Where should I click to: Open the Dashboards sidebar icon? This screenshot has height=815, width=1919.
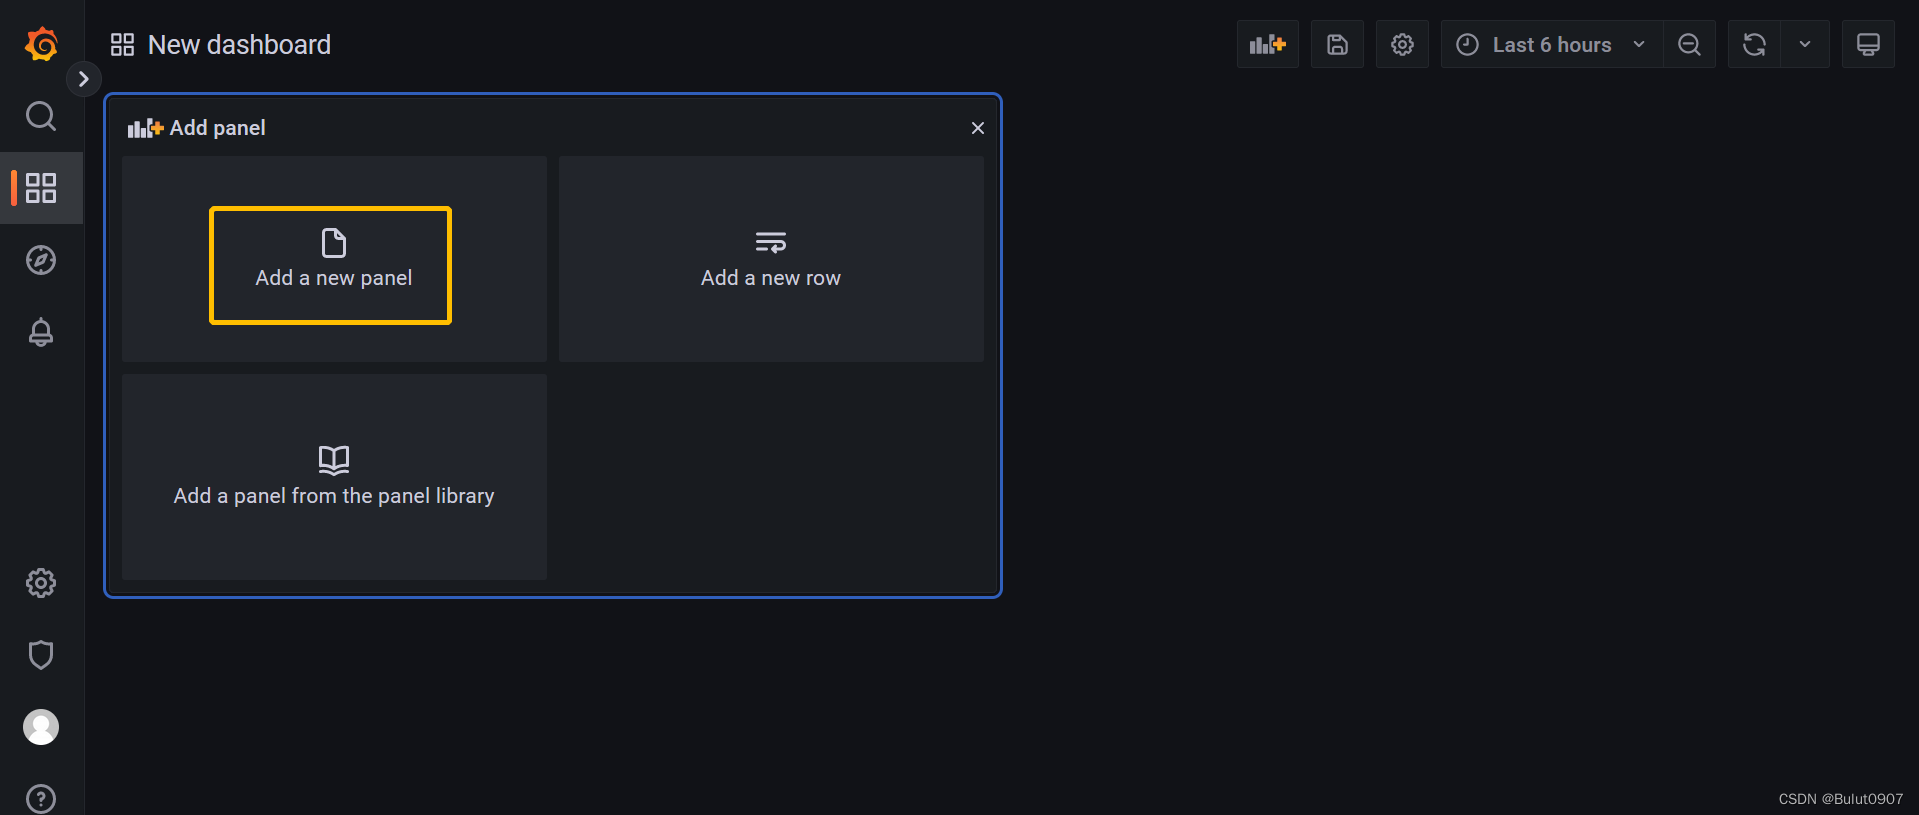tap(41, 188)
